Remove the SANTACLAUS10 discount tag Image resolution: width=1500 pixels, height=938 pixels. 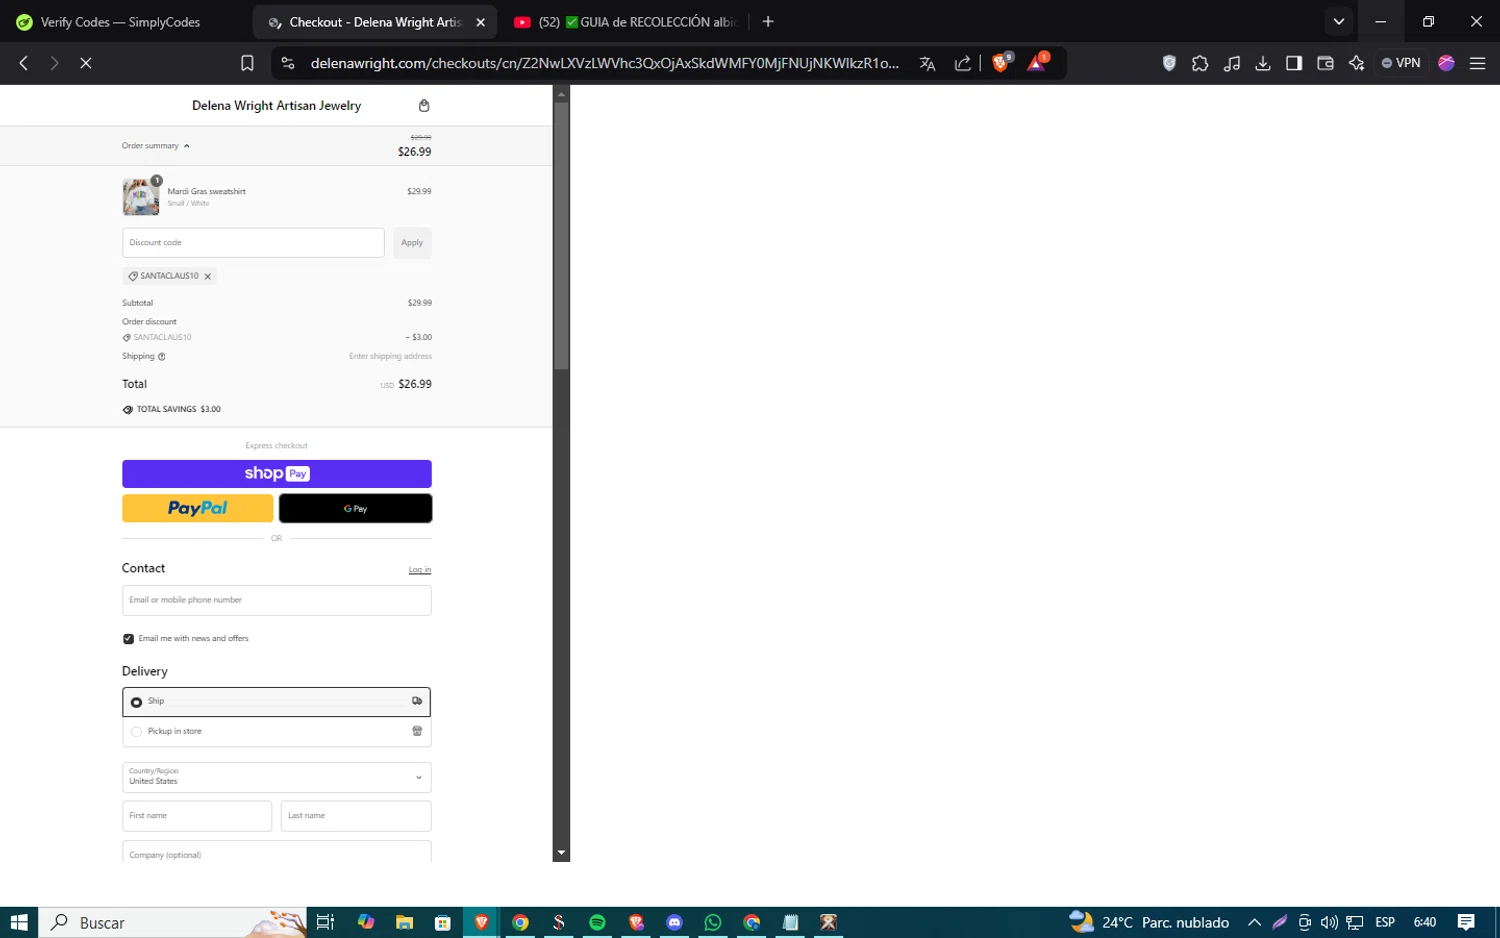(x=208, y=277)
